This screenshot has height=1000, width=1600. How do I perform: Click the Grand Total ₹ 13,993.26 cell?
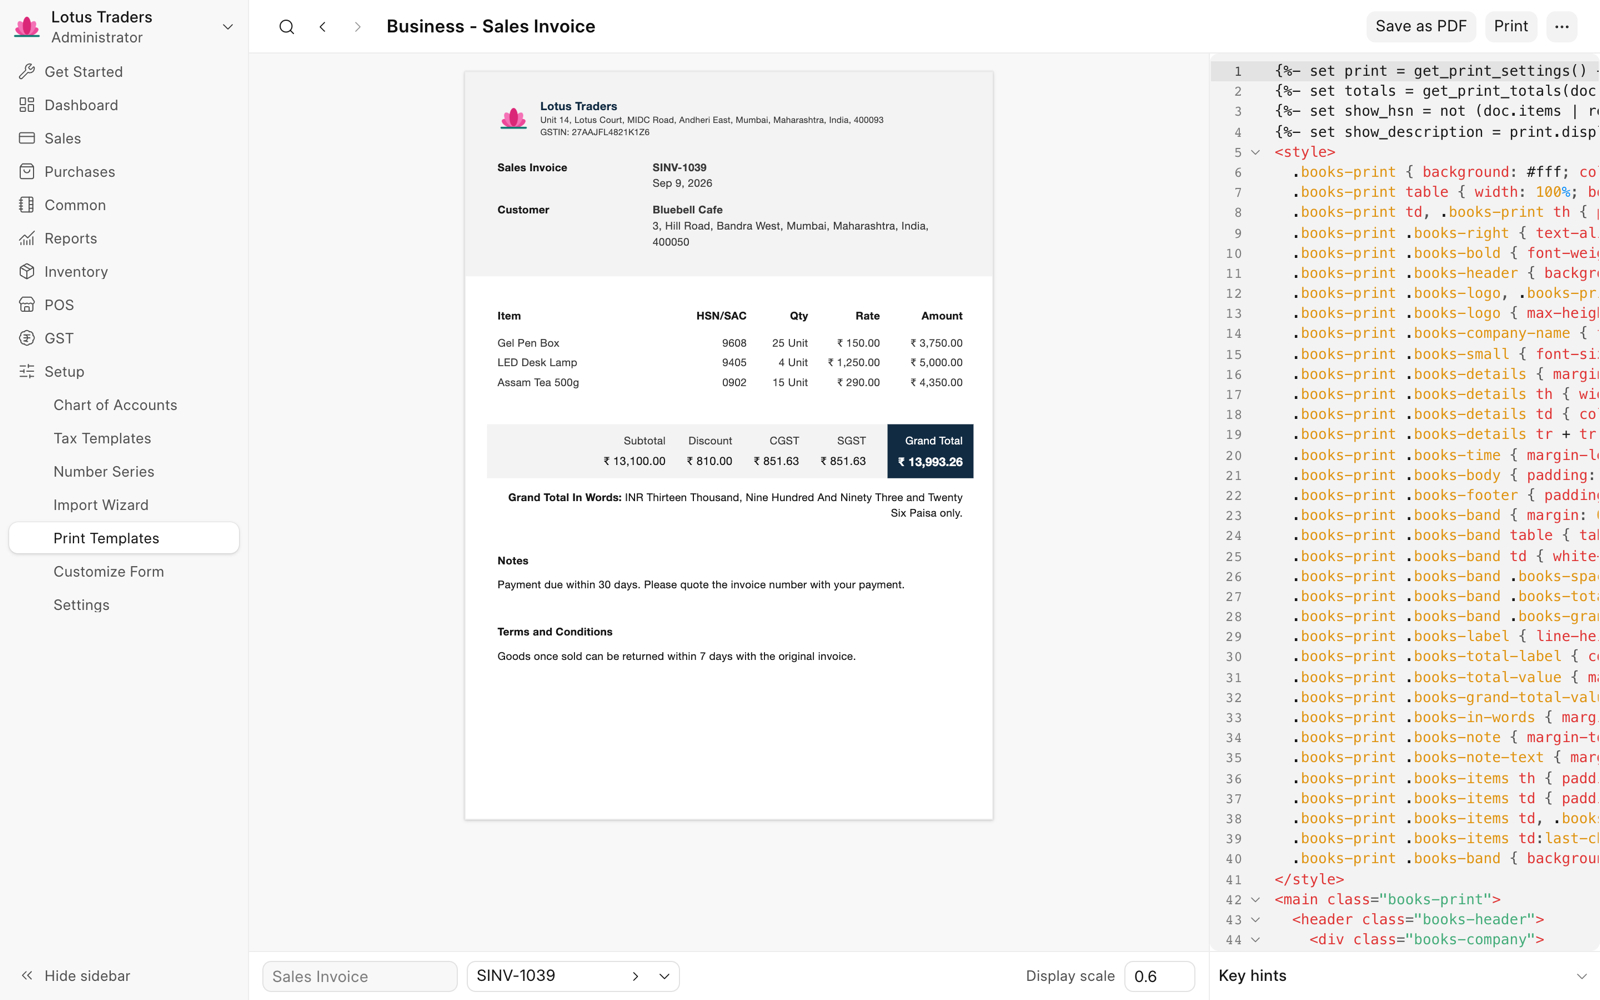[930, 451]
